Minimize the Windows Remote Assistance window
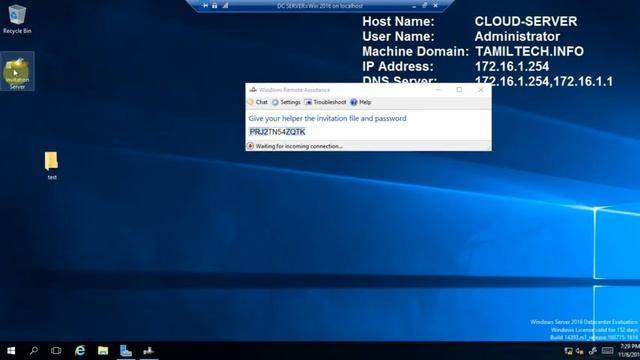This screenshot has width=640, height=360. coord(438,89)
